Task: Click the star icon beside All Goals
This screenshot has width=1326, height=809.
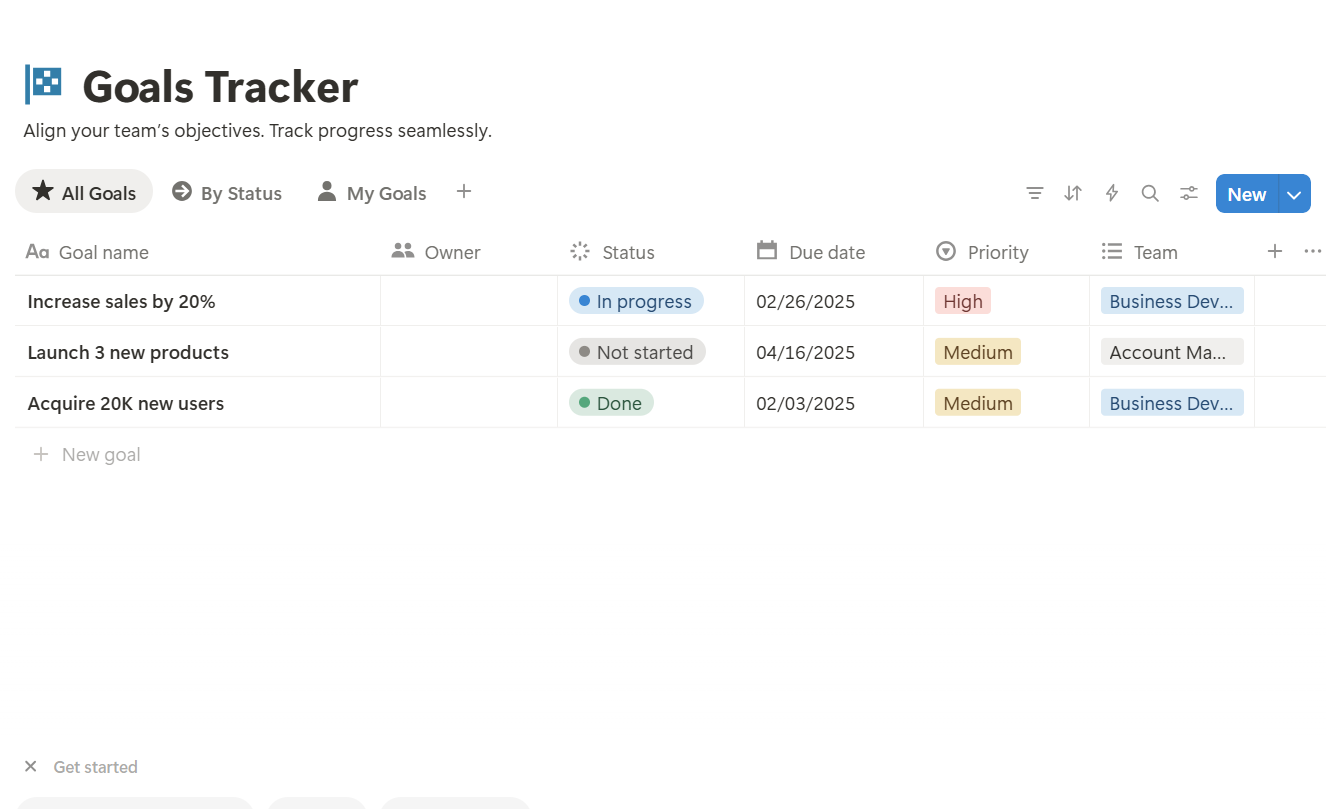Action: [x=43, y=191]
